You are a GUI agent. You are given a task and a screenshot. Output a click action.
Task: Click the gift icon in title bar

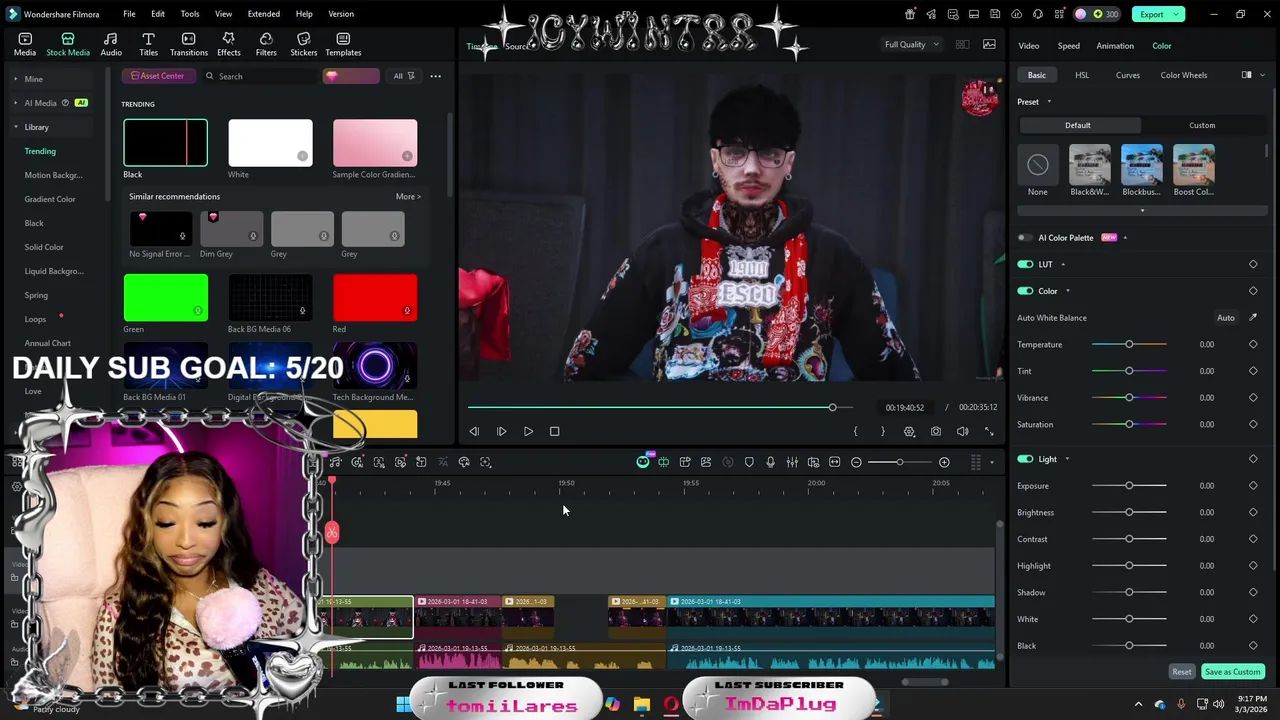click(x=909, y=14)
